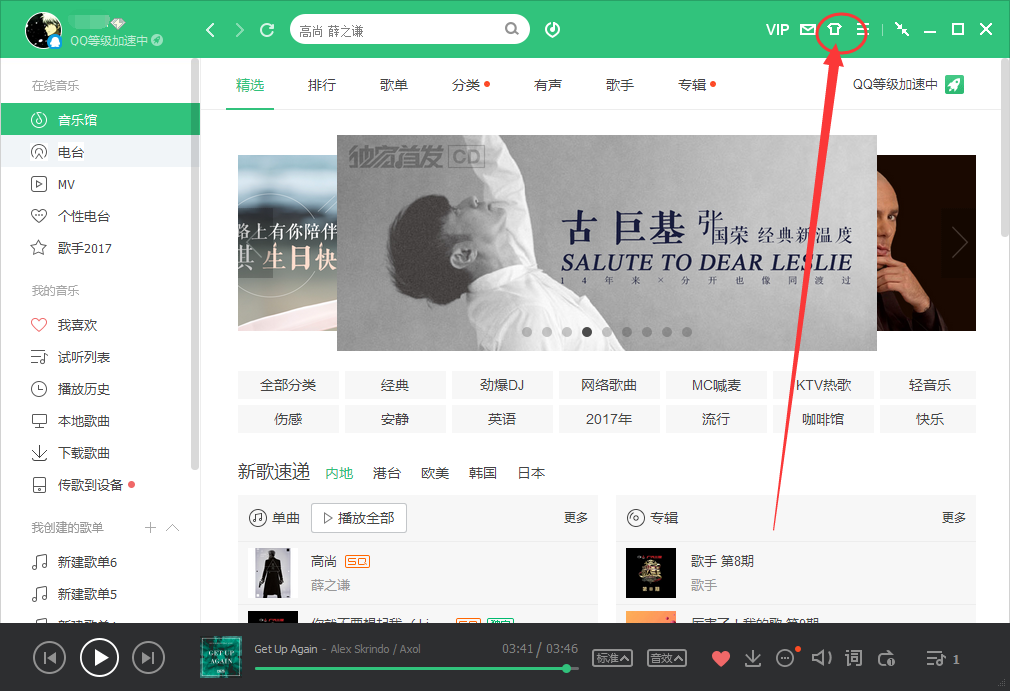The height and width of the screenshot is (691, 1010).
Task: Open the message center envelope icon
Action: 805,29
